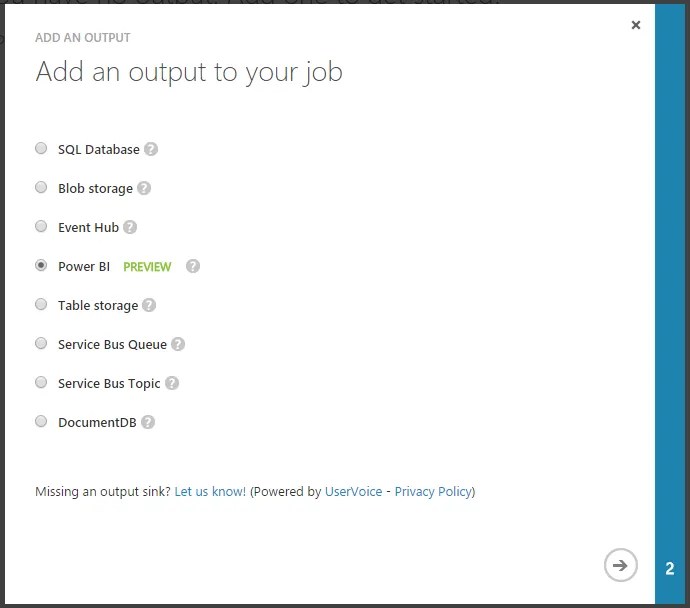Open help icon for Service Bus Queue
This screenshot has height=608, width=690.
178,344
